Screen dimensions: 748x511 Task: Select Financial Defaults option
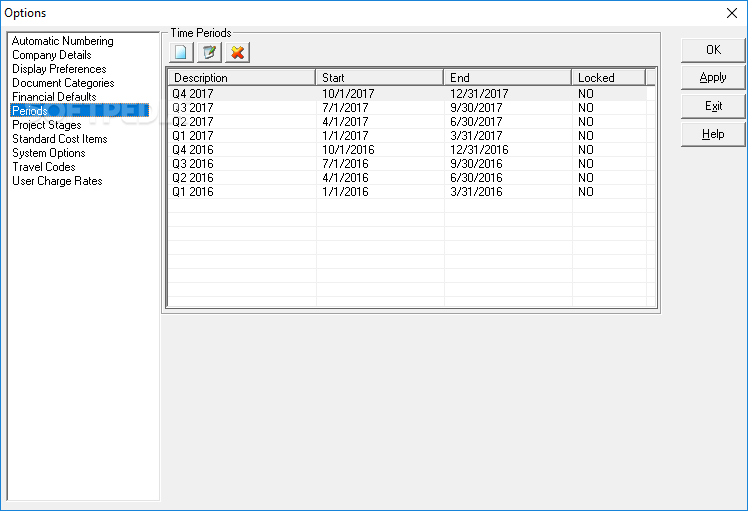point(54,97)
